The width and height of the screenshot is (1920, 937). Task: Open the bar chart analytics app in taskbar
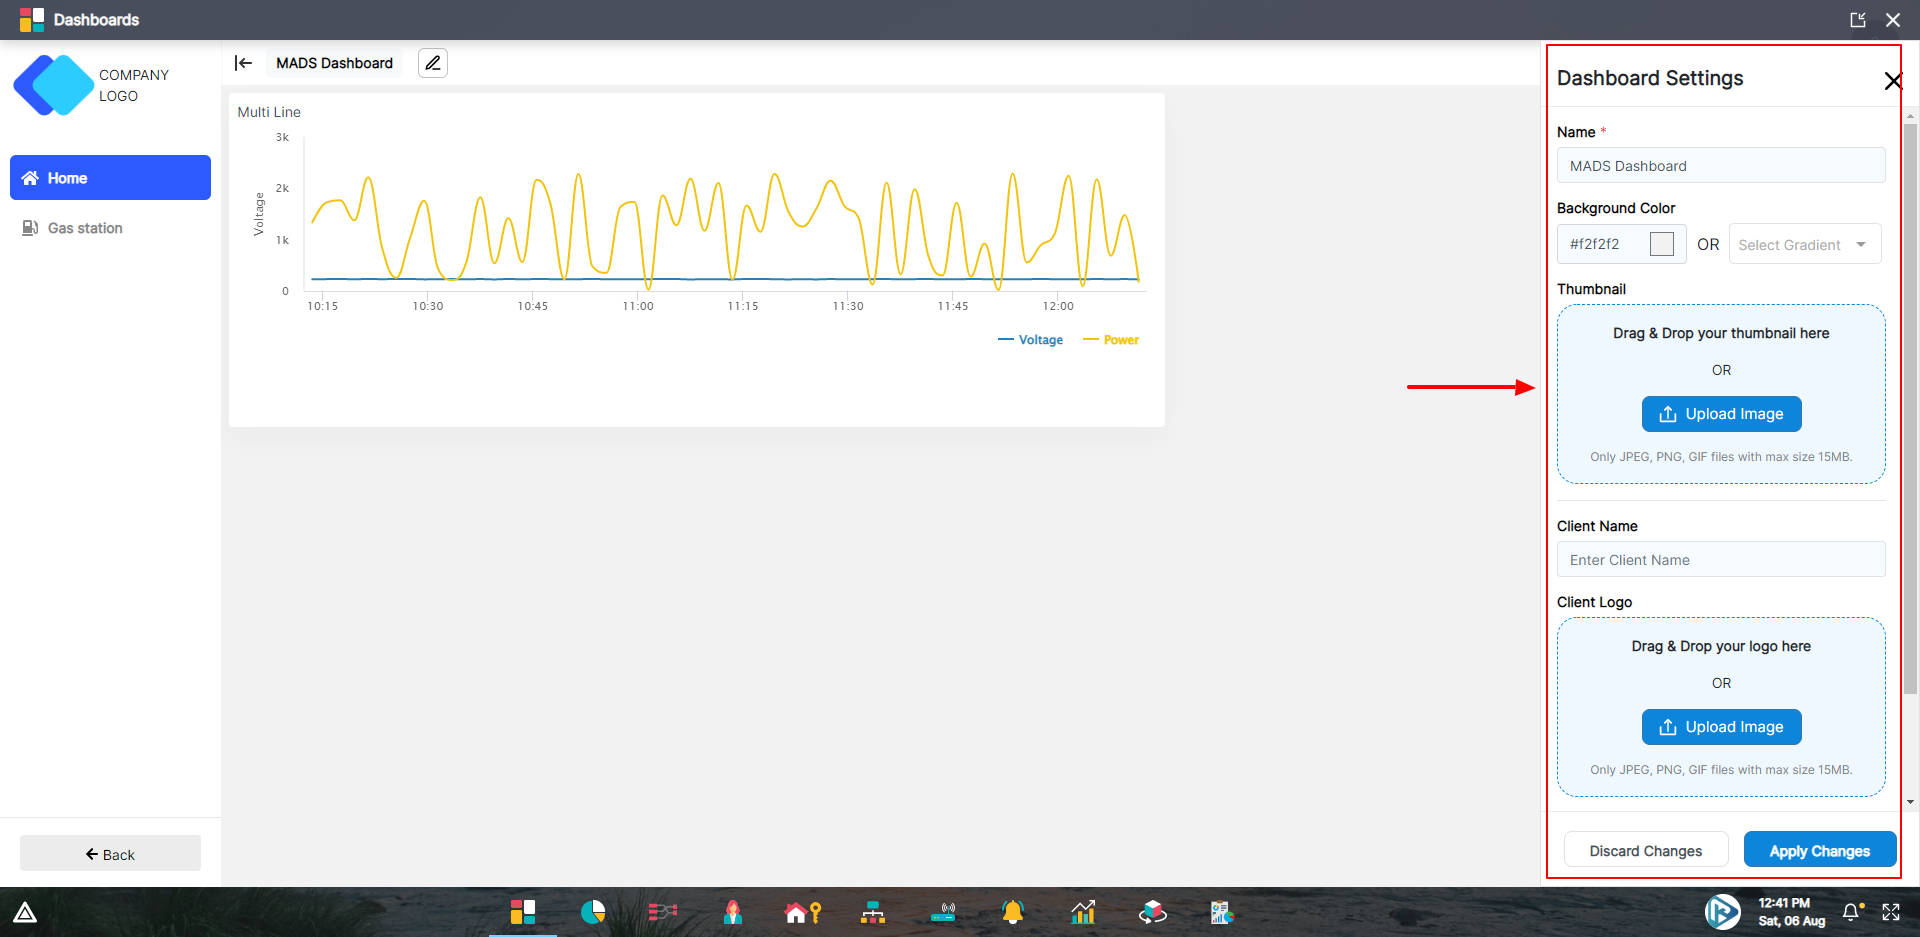1083,912
